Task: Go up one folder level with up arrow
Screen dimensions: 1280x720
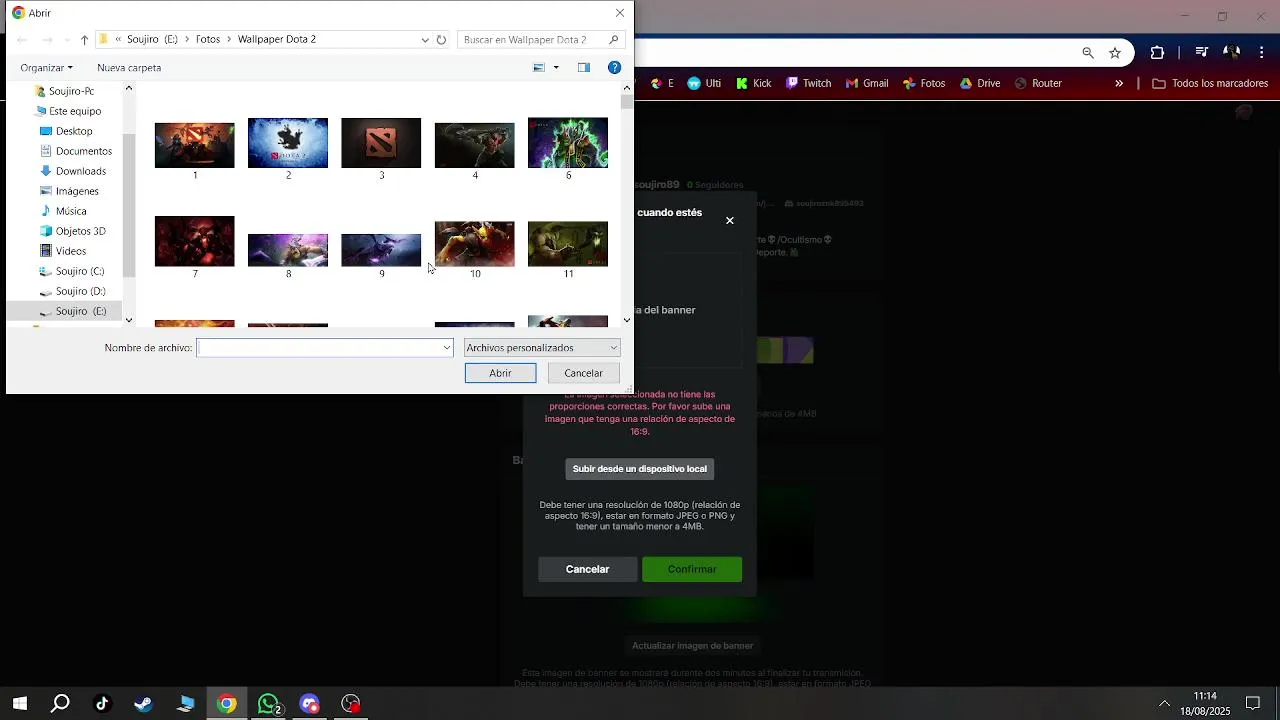Action: [84, 40]
